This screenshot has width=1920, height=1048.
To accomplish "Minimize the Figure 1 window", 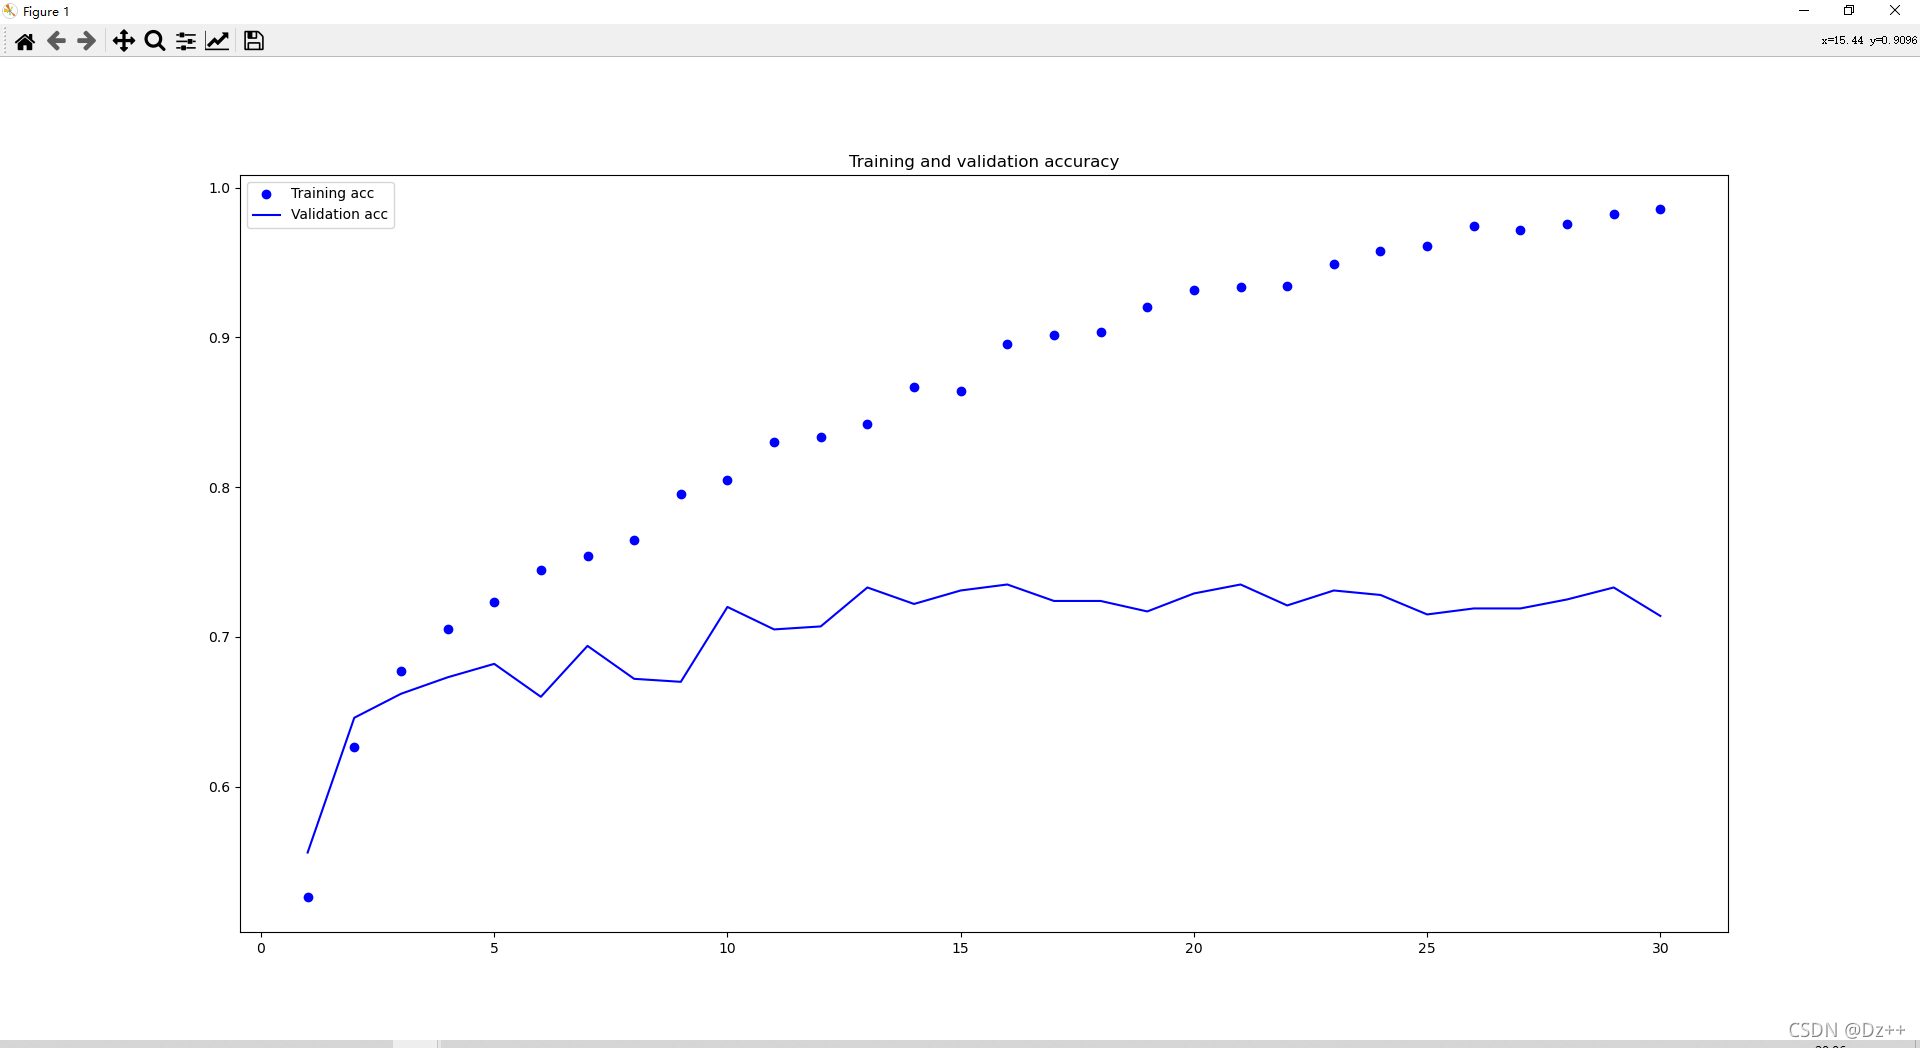I will 1804,11.
